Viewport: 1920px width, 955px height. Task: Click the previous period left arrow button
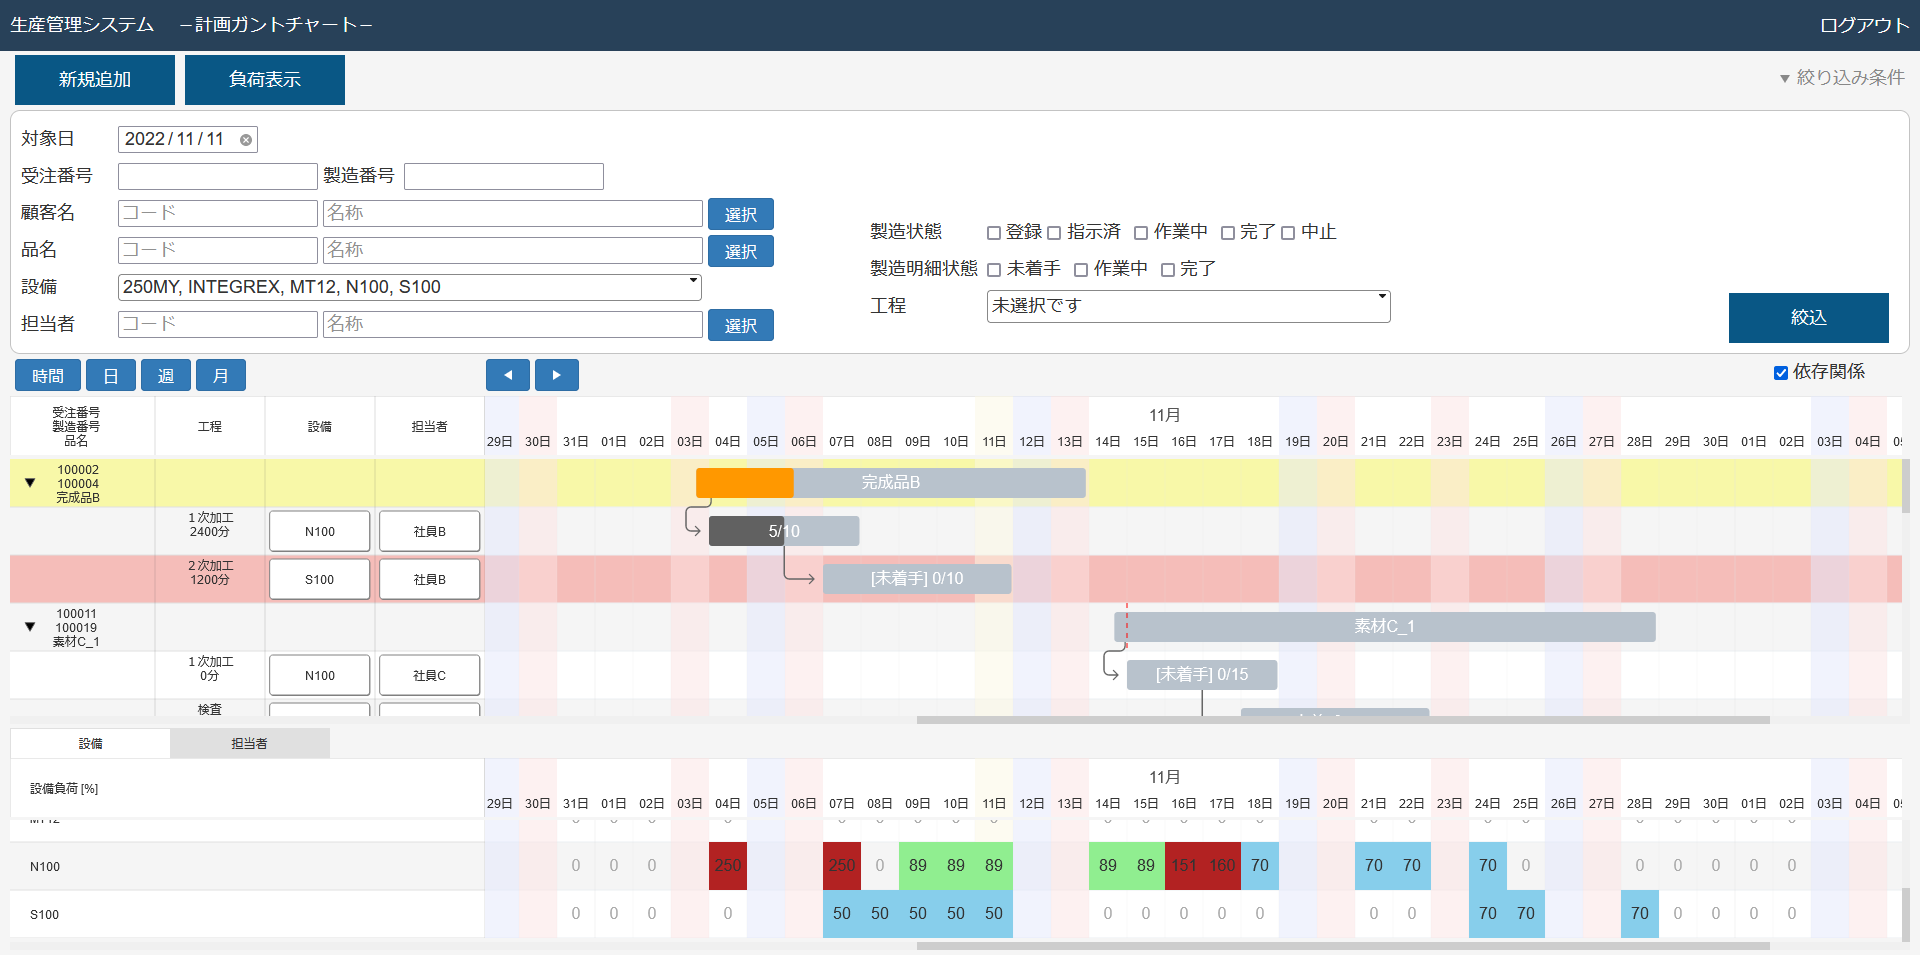tap(508, 375)
